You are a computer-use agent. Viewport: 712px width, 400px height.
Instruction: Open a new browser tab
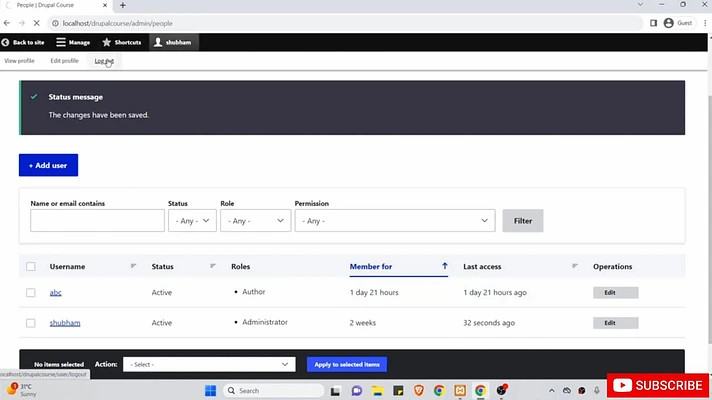pos(123,5)
